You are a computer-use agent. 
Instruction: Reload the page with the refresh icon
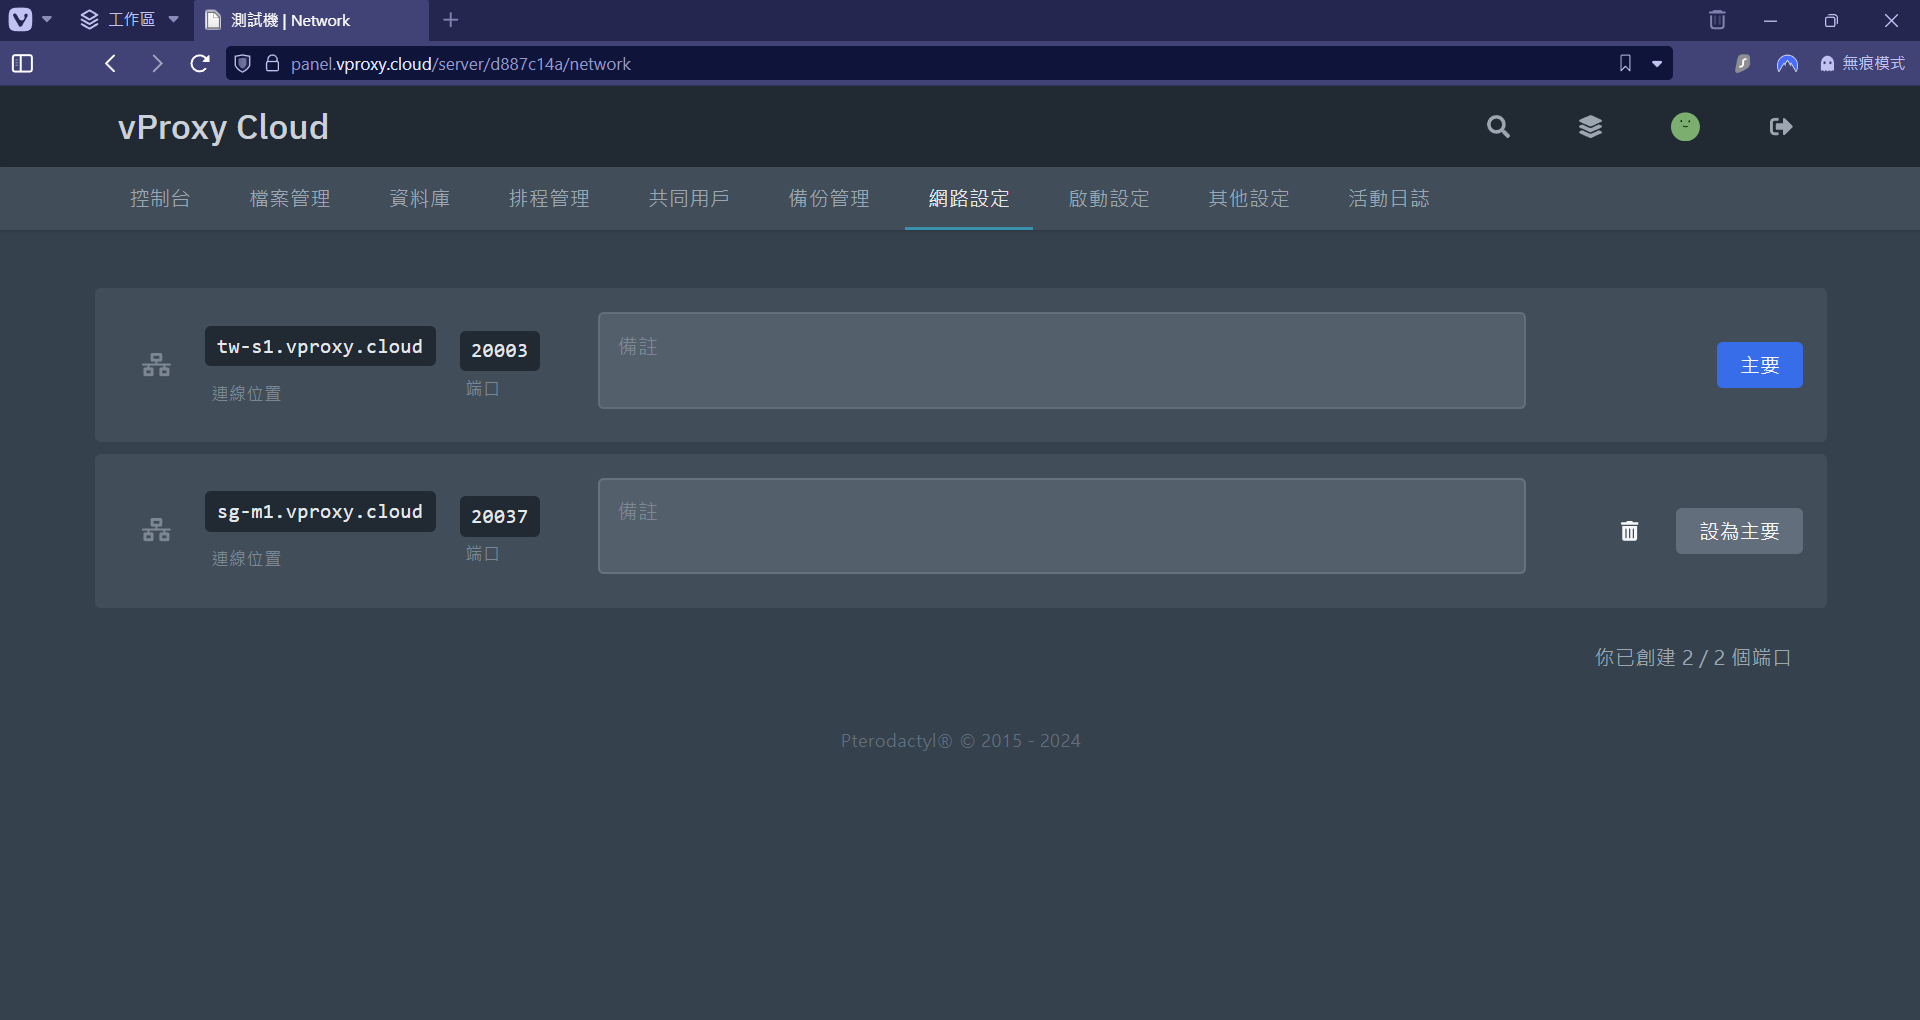[x=200, y=64]
